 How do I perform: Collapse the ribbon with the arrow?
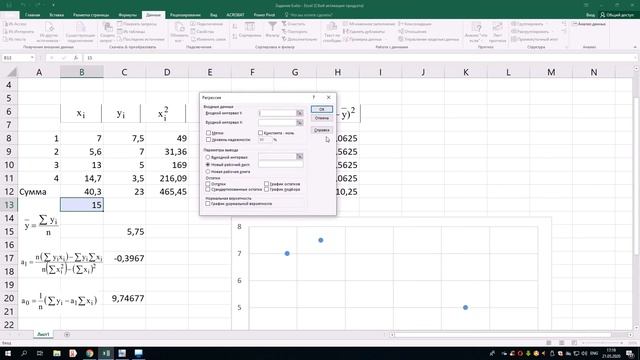635,47
